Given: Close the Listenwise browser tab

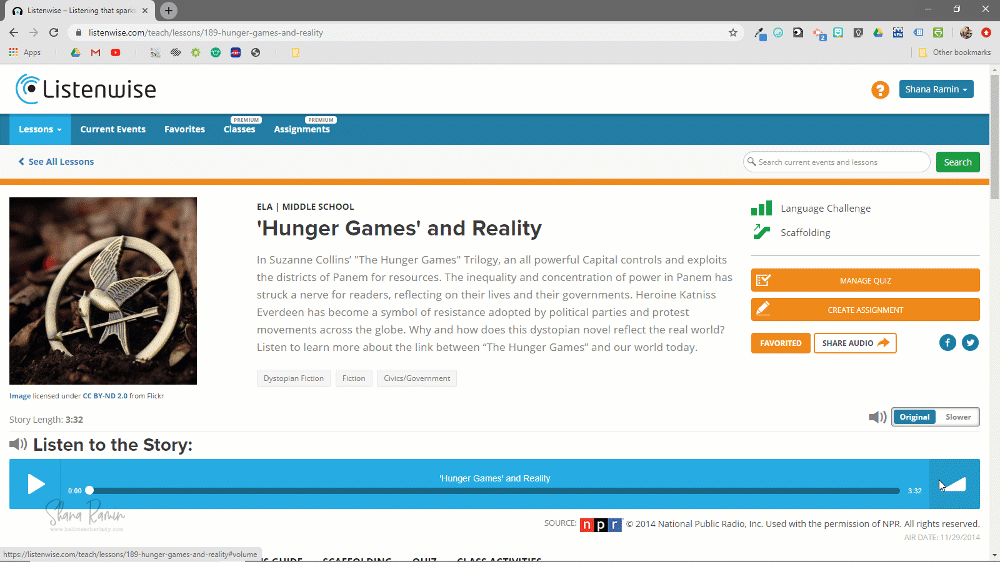Looking at the screenshot, I should [x=145, y=11].
